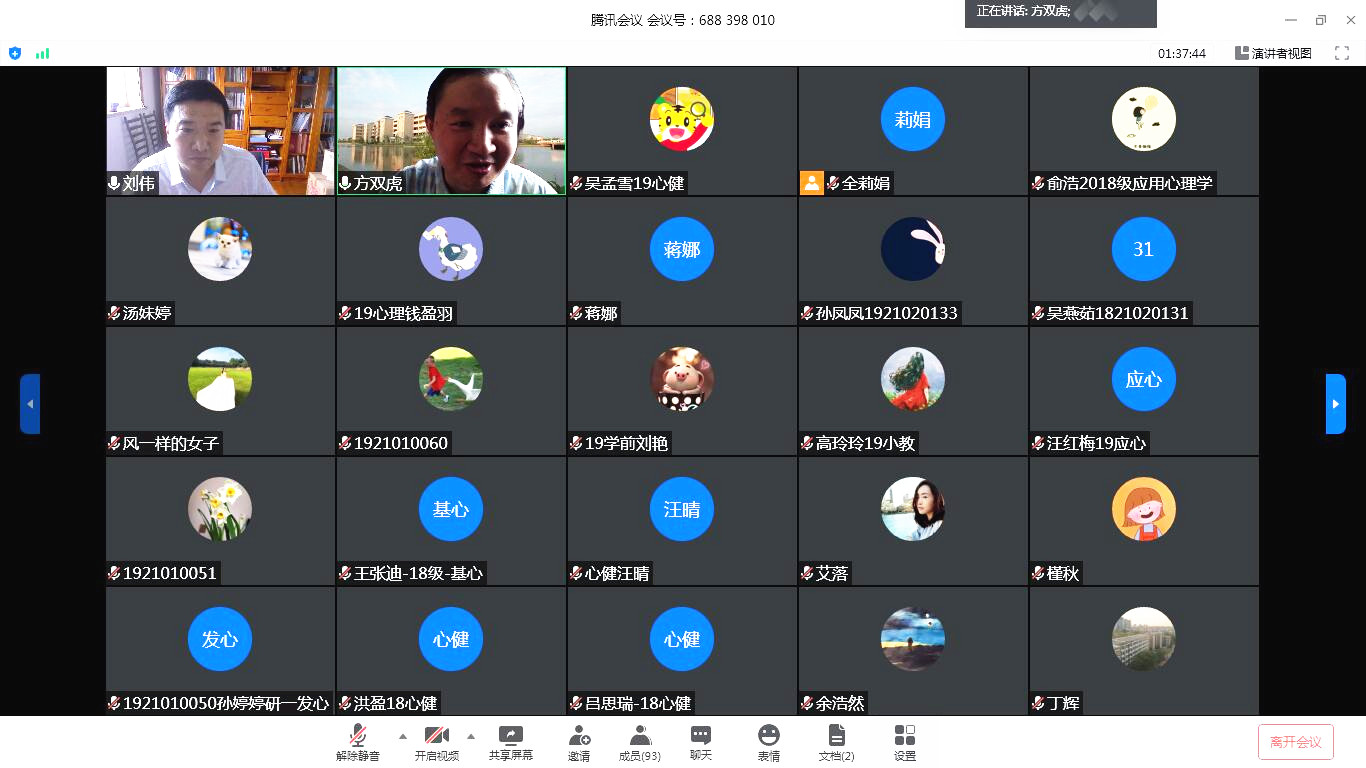The width and height of the screenshot is (1366, 768).
Task: Click the blue shield security icon
Action: 14,53
